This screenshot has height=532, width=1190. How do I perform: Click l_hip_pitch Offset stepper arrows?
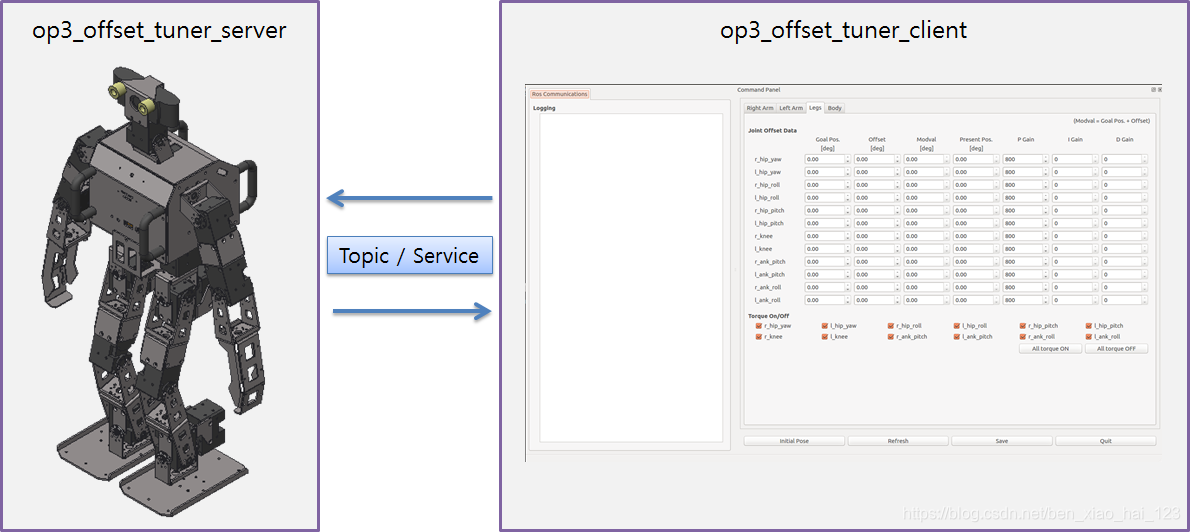[898, 223]
